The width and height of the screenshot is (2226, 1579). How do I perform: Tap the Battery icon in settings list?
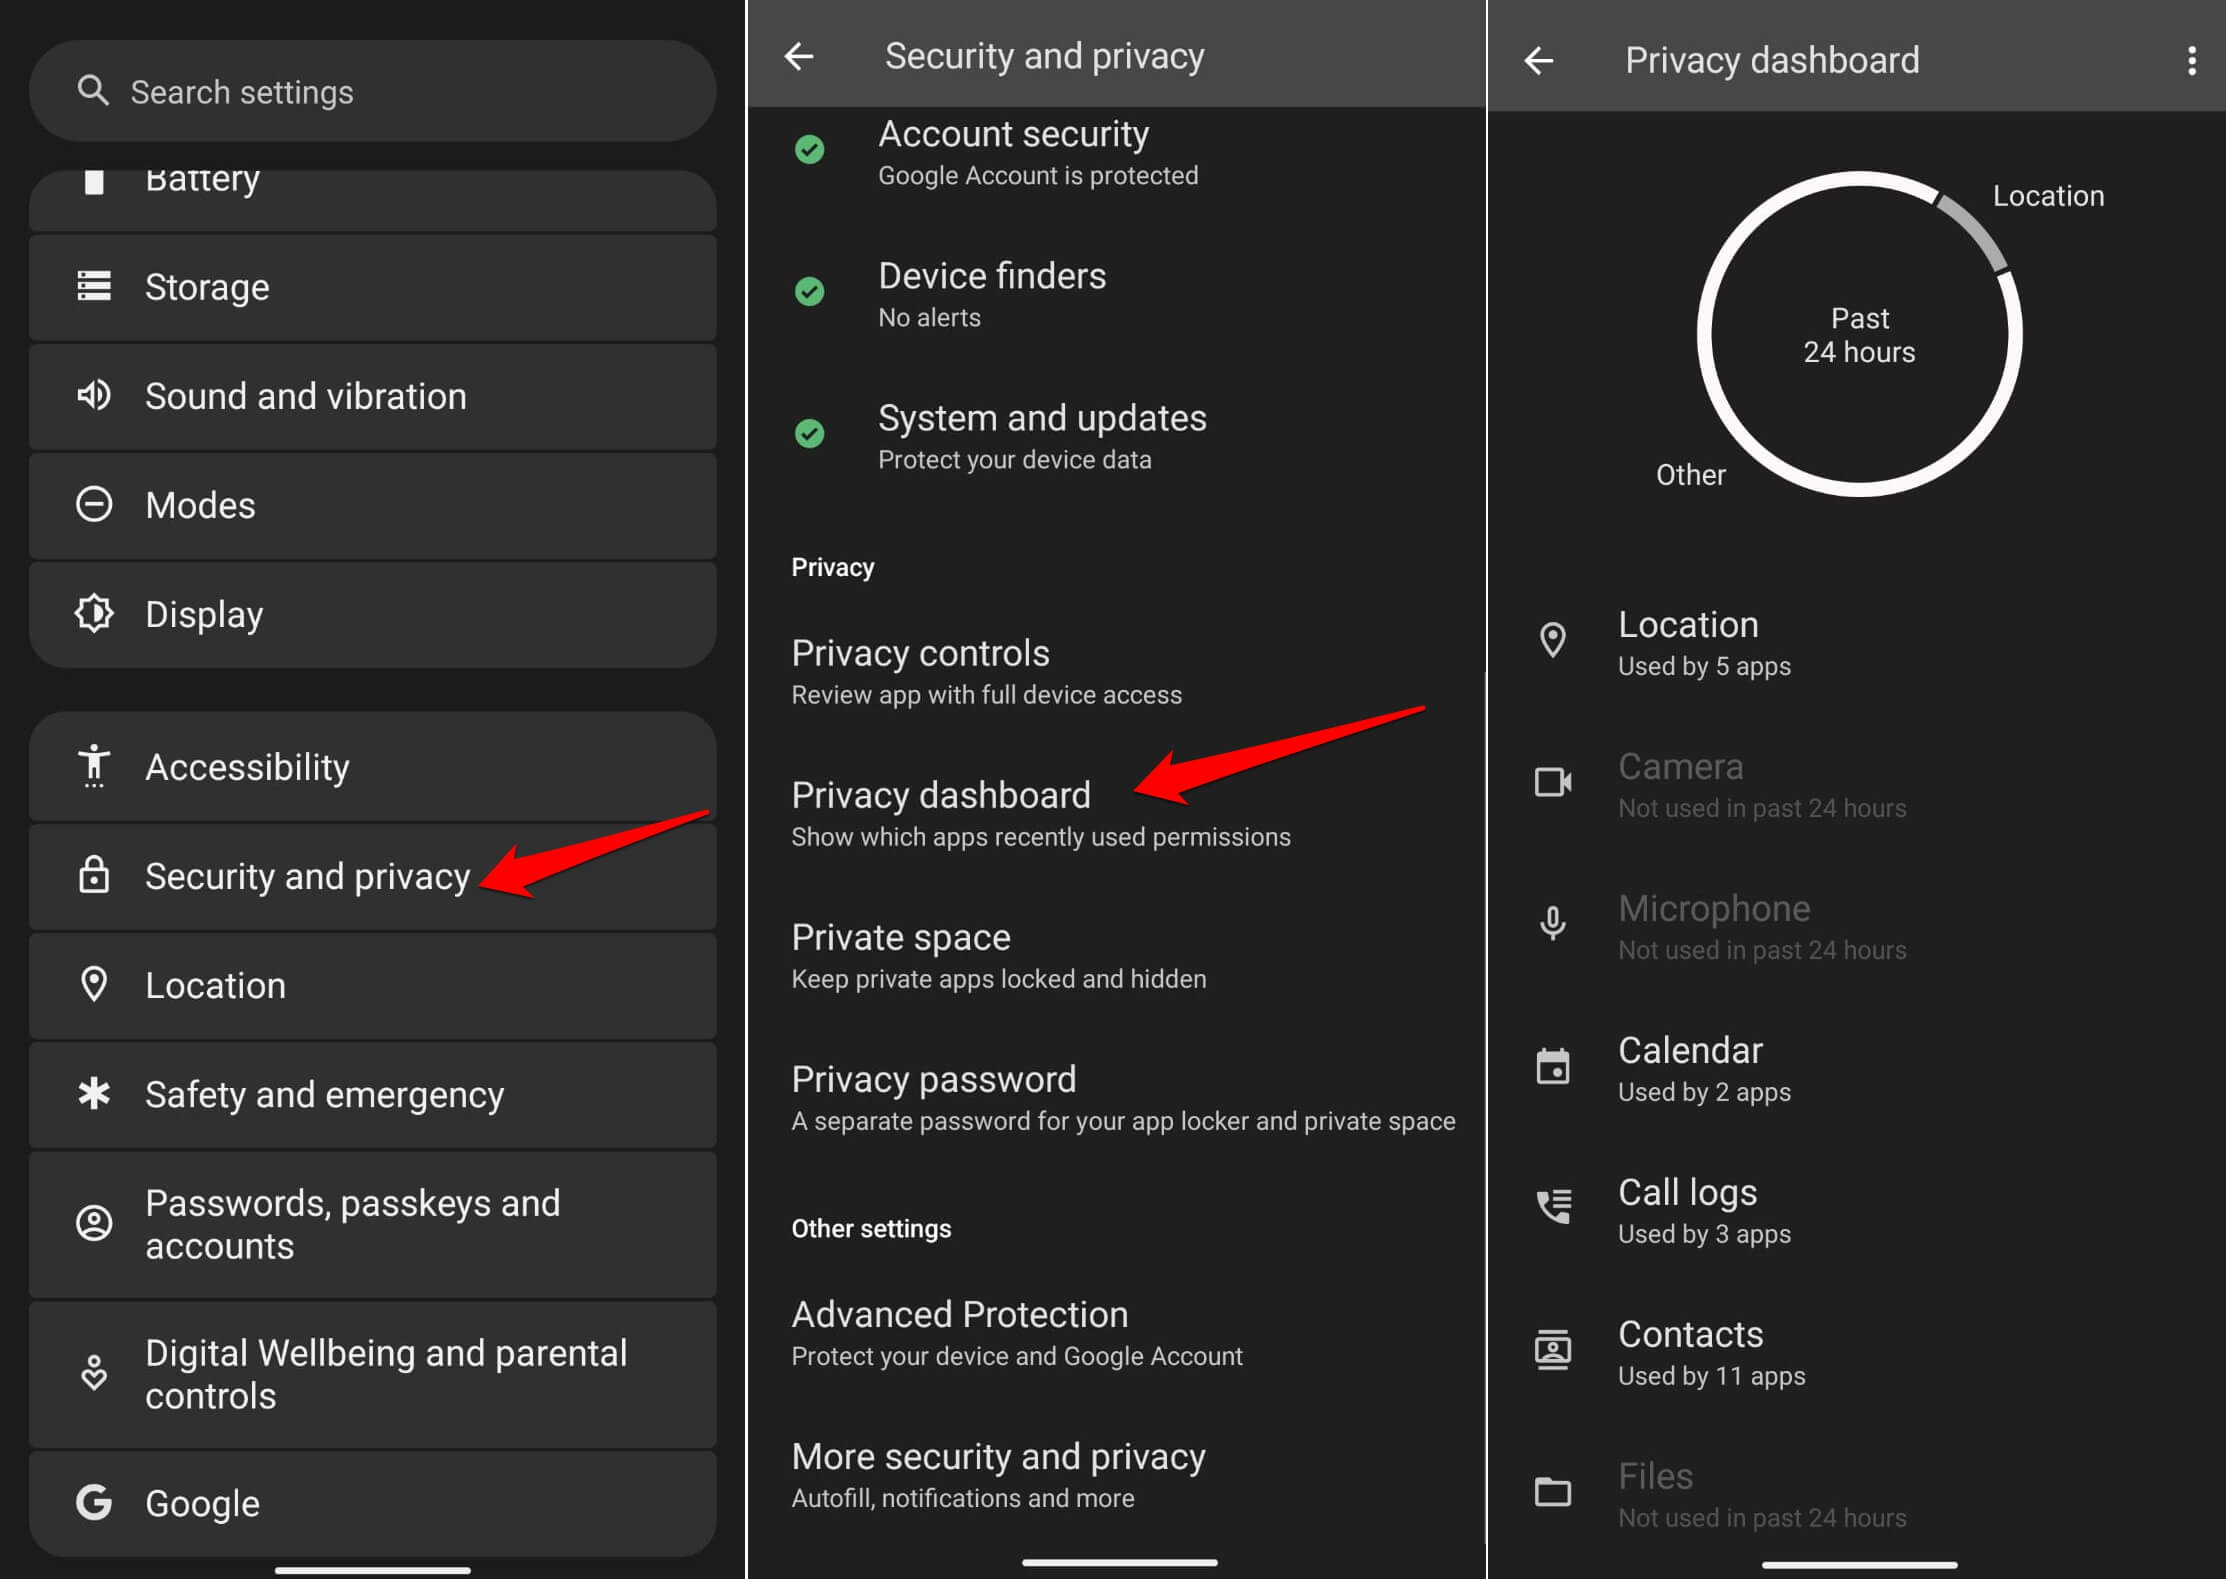click(x=94, y=182)
